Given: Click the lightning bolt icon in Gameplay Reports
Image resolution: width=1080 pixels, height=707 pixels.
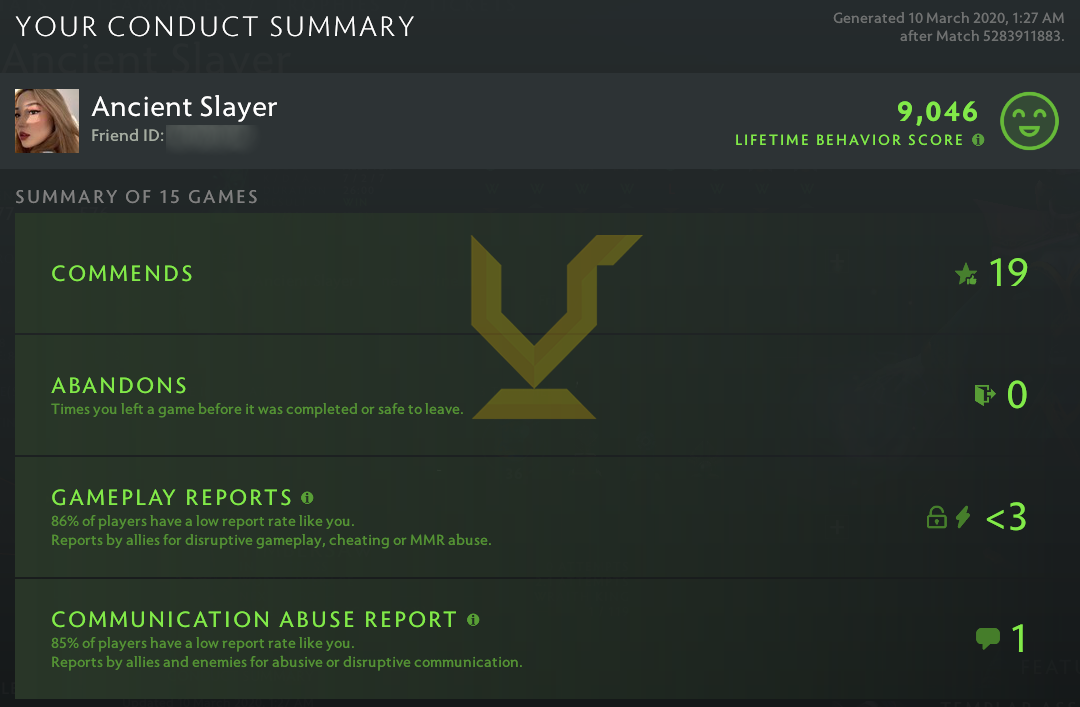Looking at the screenshot, I should click(963, 517).
